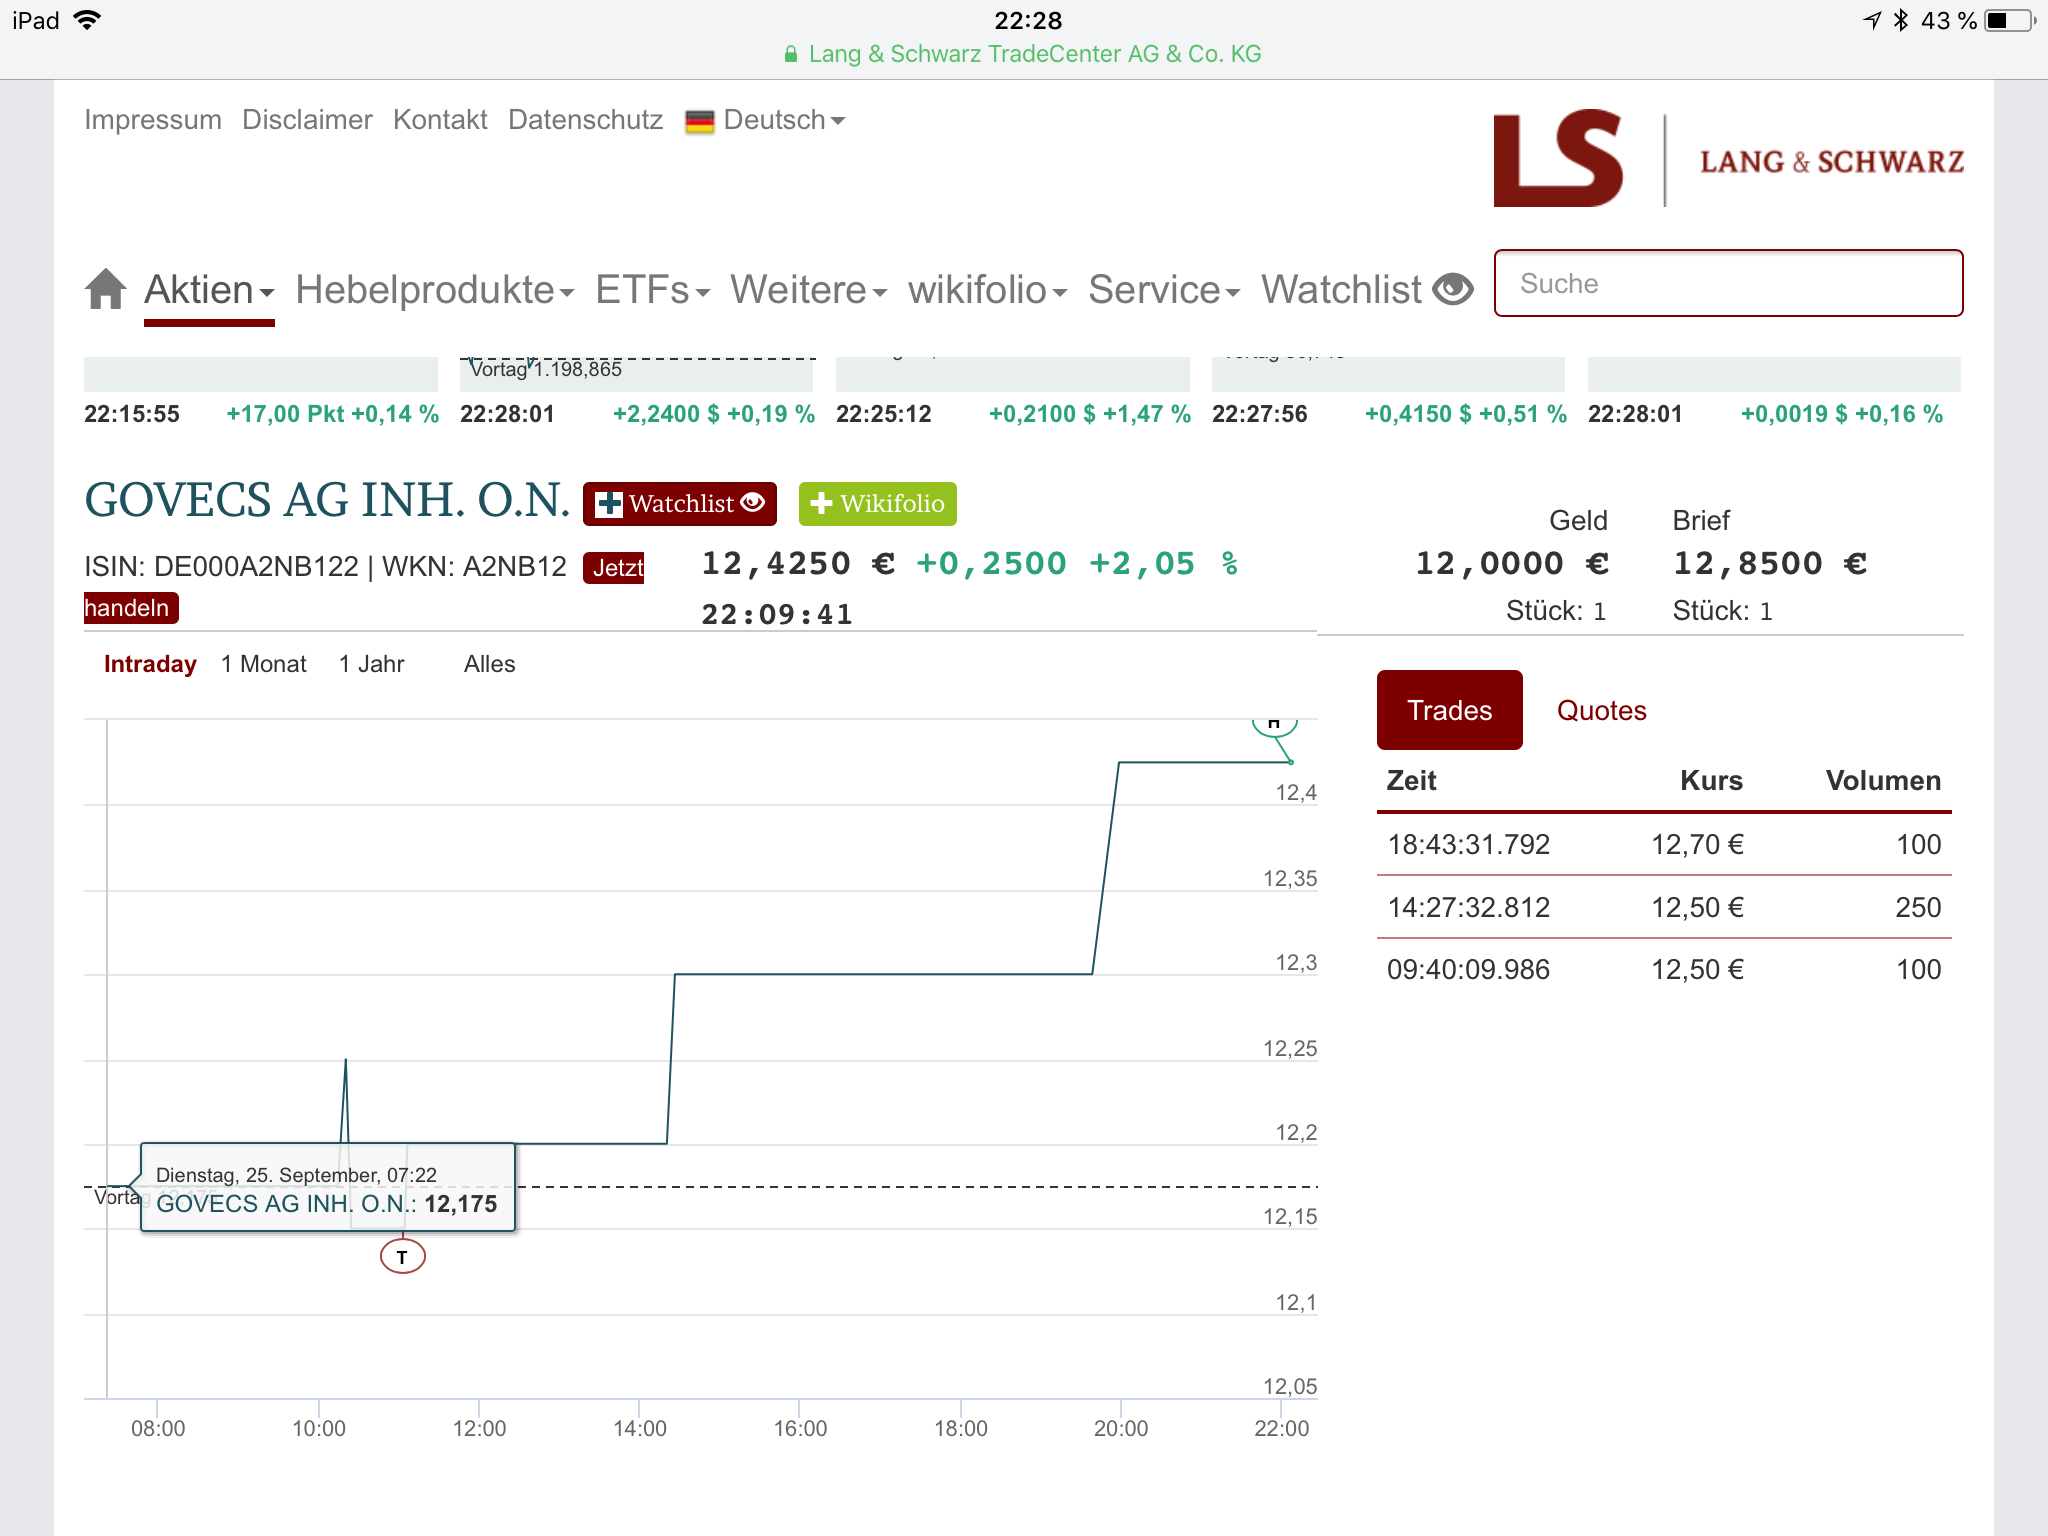Click the eye icon next to Watchlist menu
The image size is (2048, 1536).
1452,290
